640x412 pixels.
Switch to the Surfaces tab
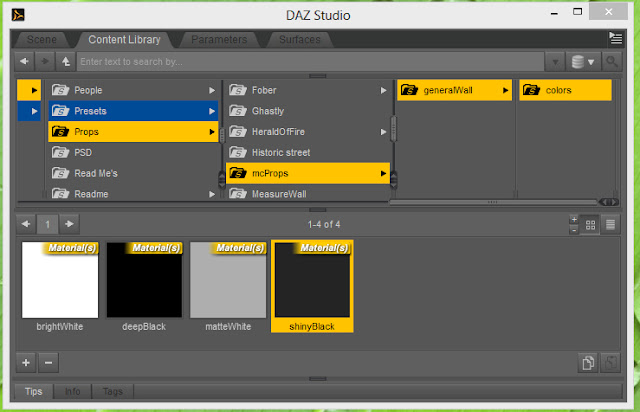click(300, 40)
